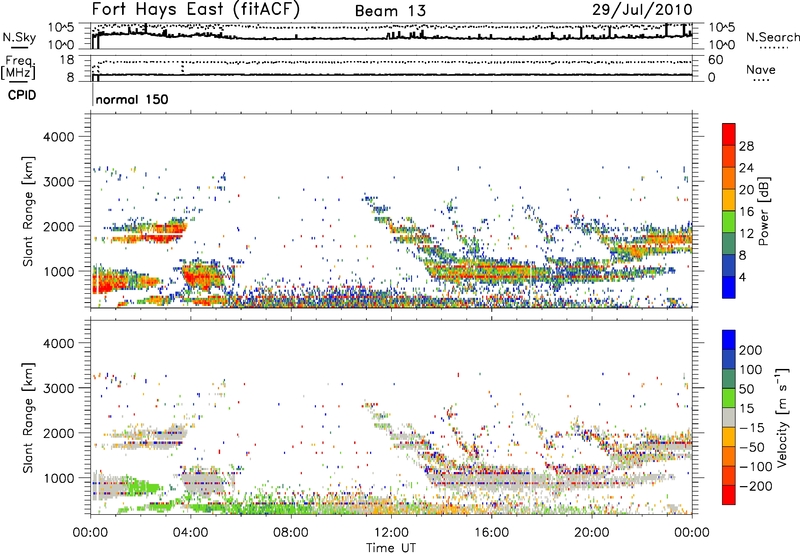Image resolution: width=800 pixels, height=554 pixels.
Task: Click the gray segment of the velocity color bar
Action: [729, 417]
